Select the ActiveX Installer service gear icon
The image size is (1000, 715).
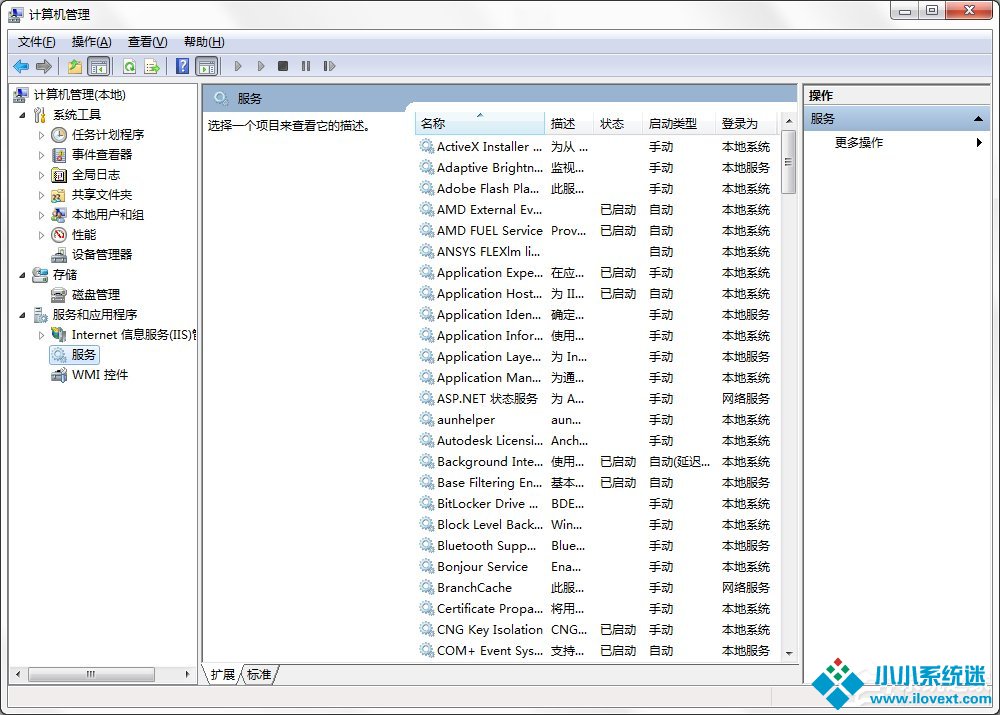click(427, 146)
